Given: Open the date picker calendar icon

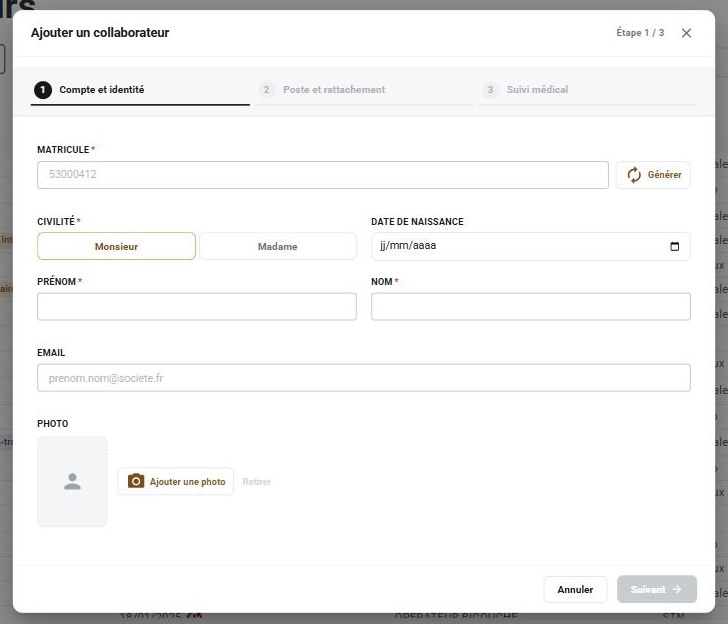Looking at the screenshot, I should click(675, 246).
